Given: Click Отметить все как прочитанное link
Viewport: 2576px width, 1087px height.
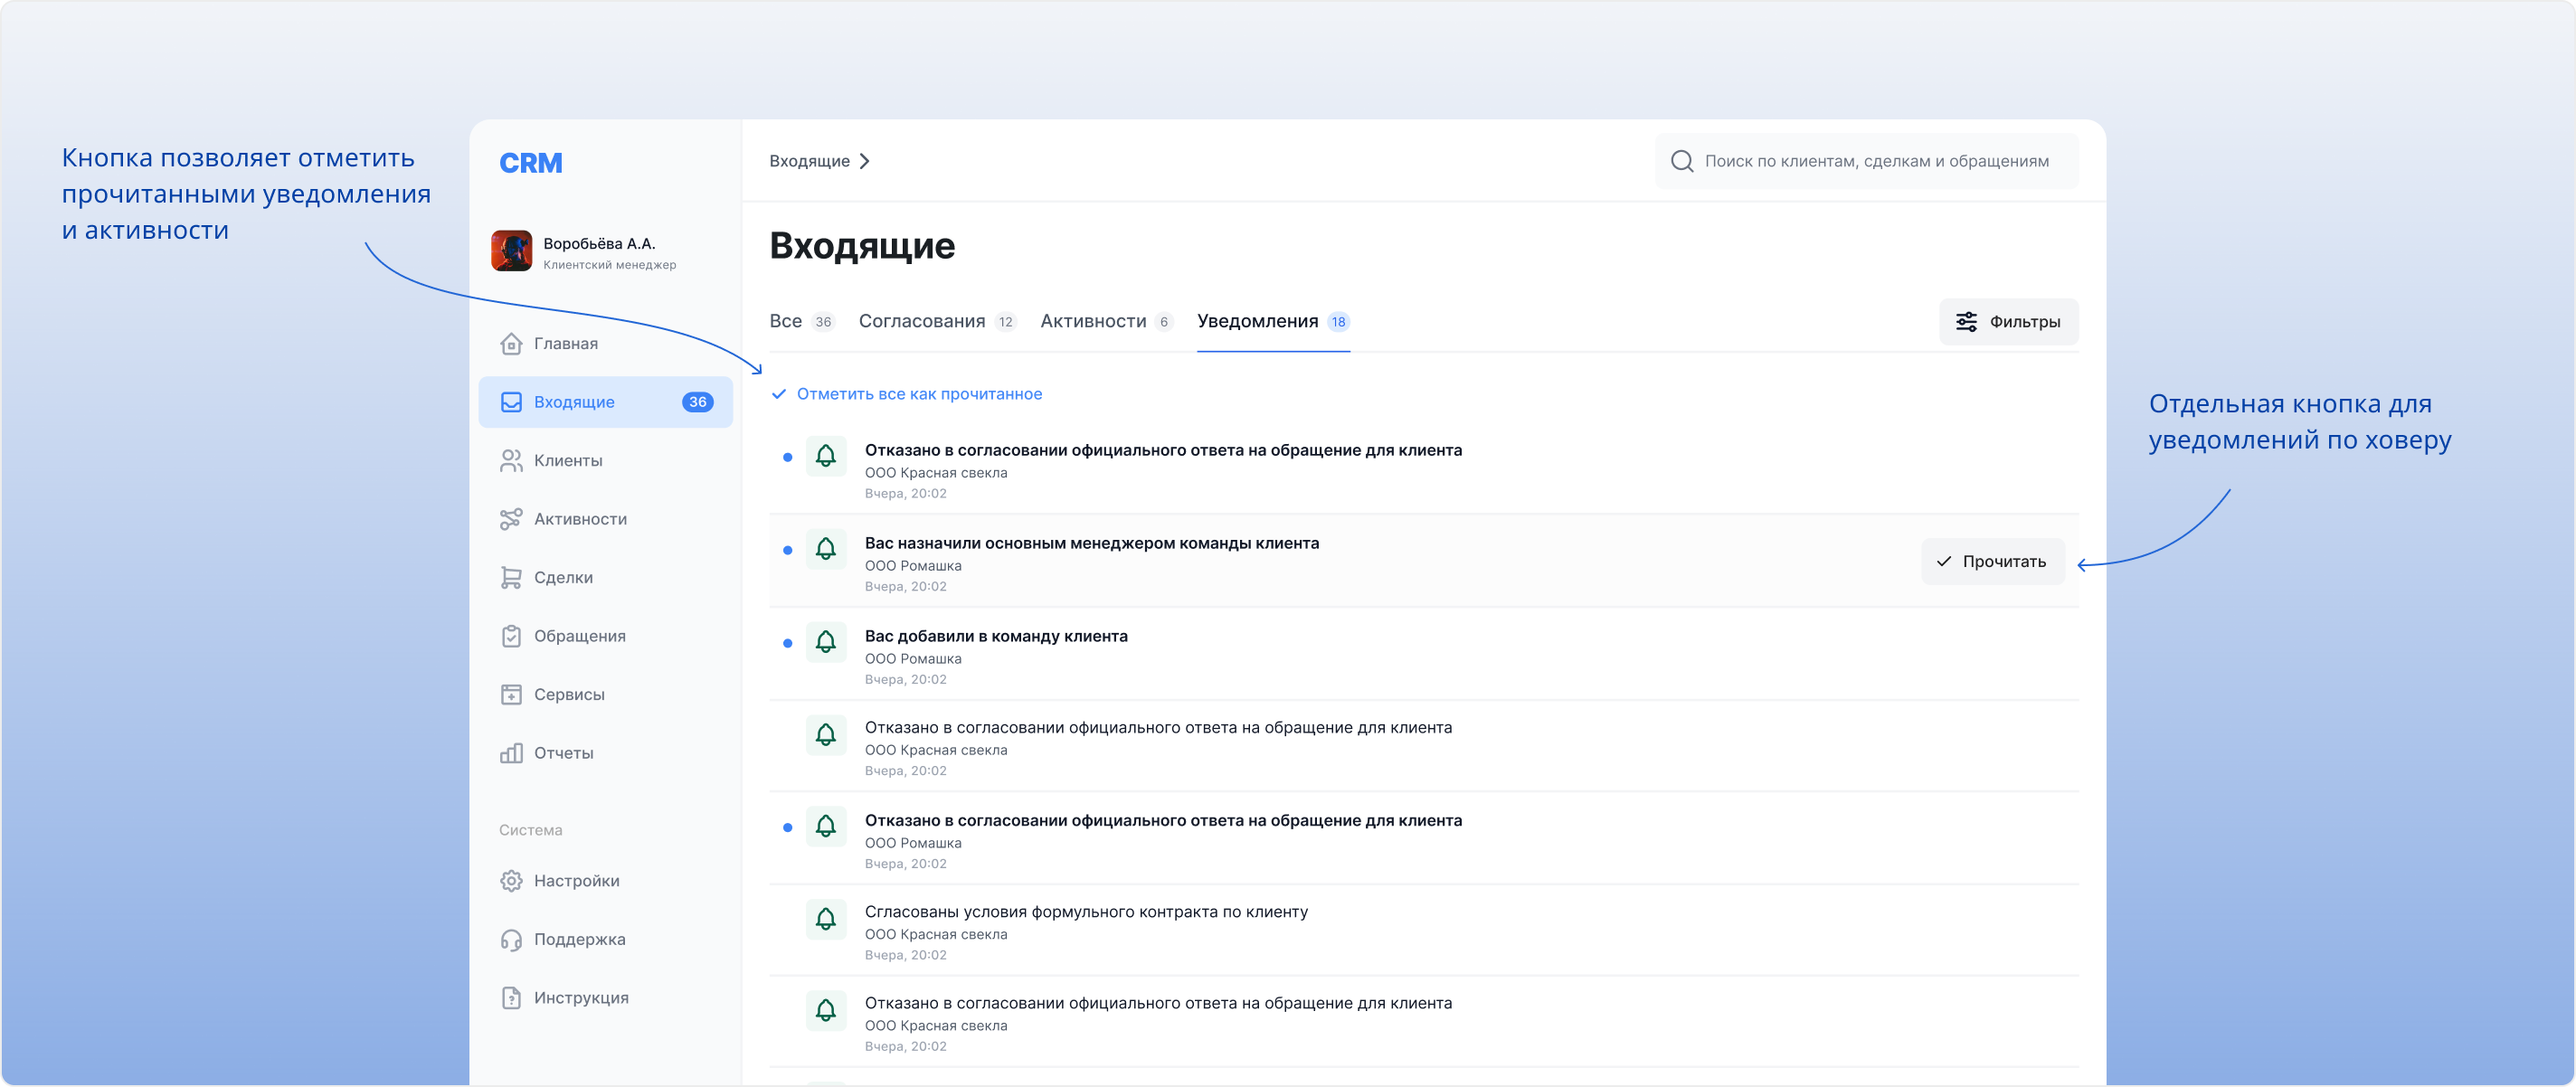Looking at the screenshot, I should [907, 394].
